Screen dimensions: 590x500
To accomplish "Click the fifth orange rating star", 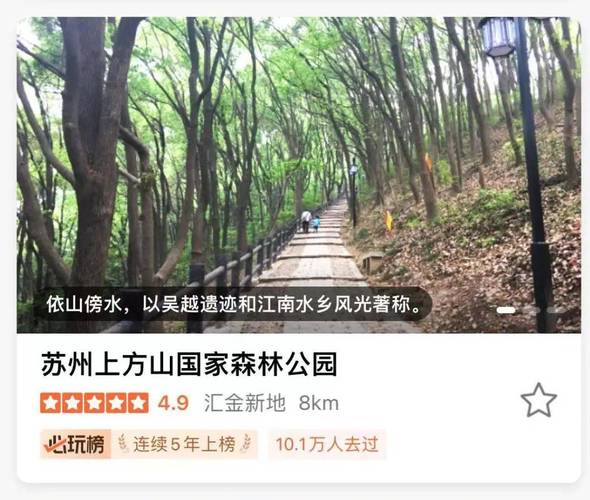I will tap(138, 403).
